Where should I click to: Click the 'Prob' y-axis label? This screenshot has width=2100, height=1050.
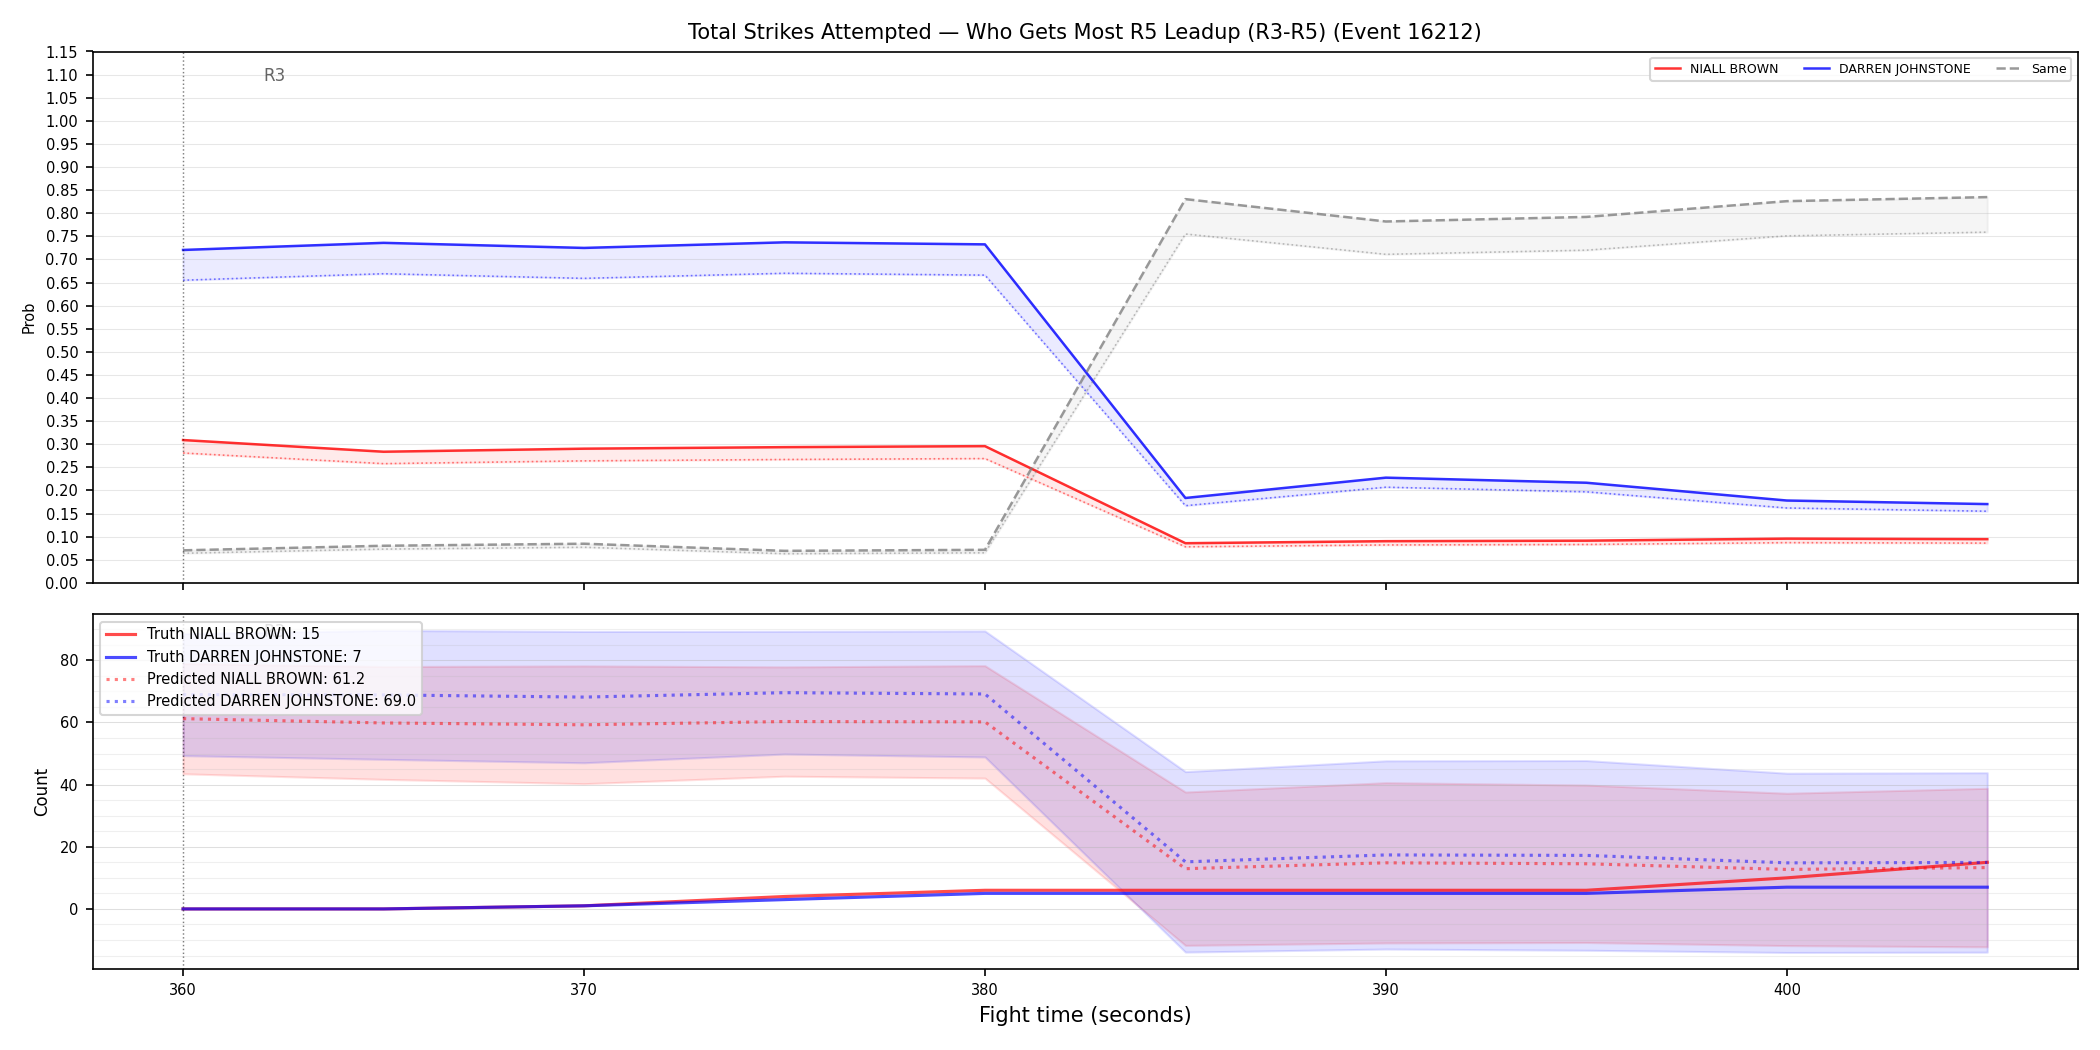pos(29,318)
